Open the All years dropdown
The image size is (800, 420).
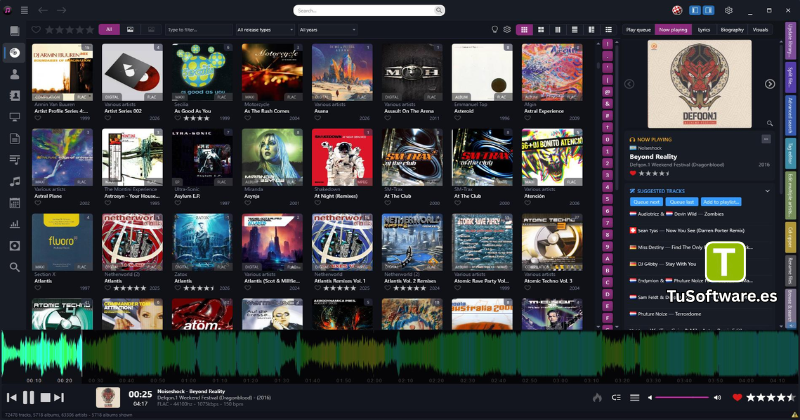click(x=327, y=30)
